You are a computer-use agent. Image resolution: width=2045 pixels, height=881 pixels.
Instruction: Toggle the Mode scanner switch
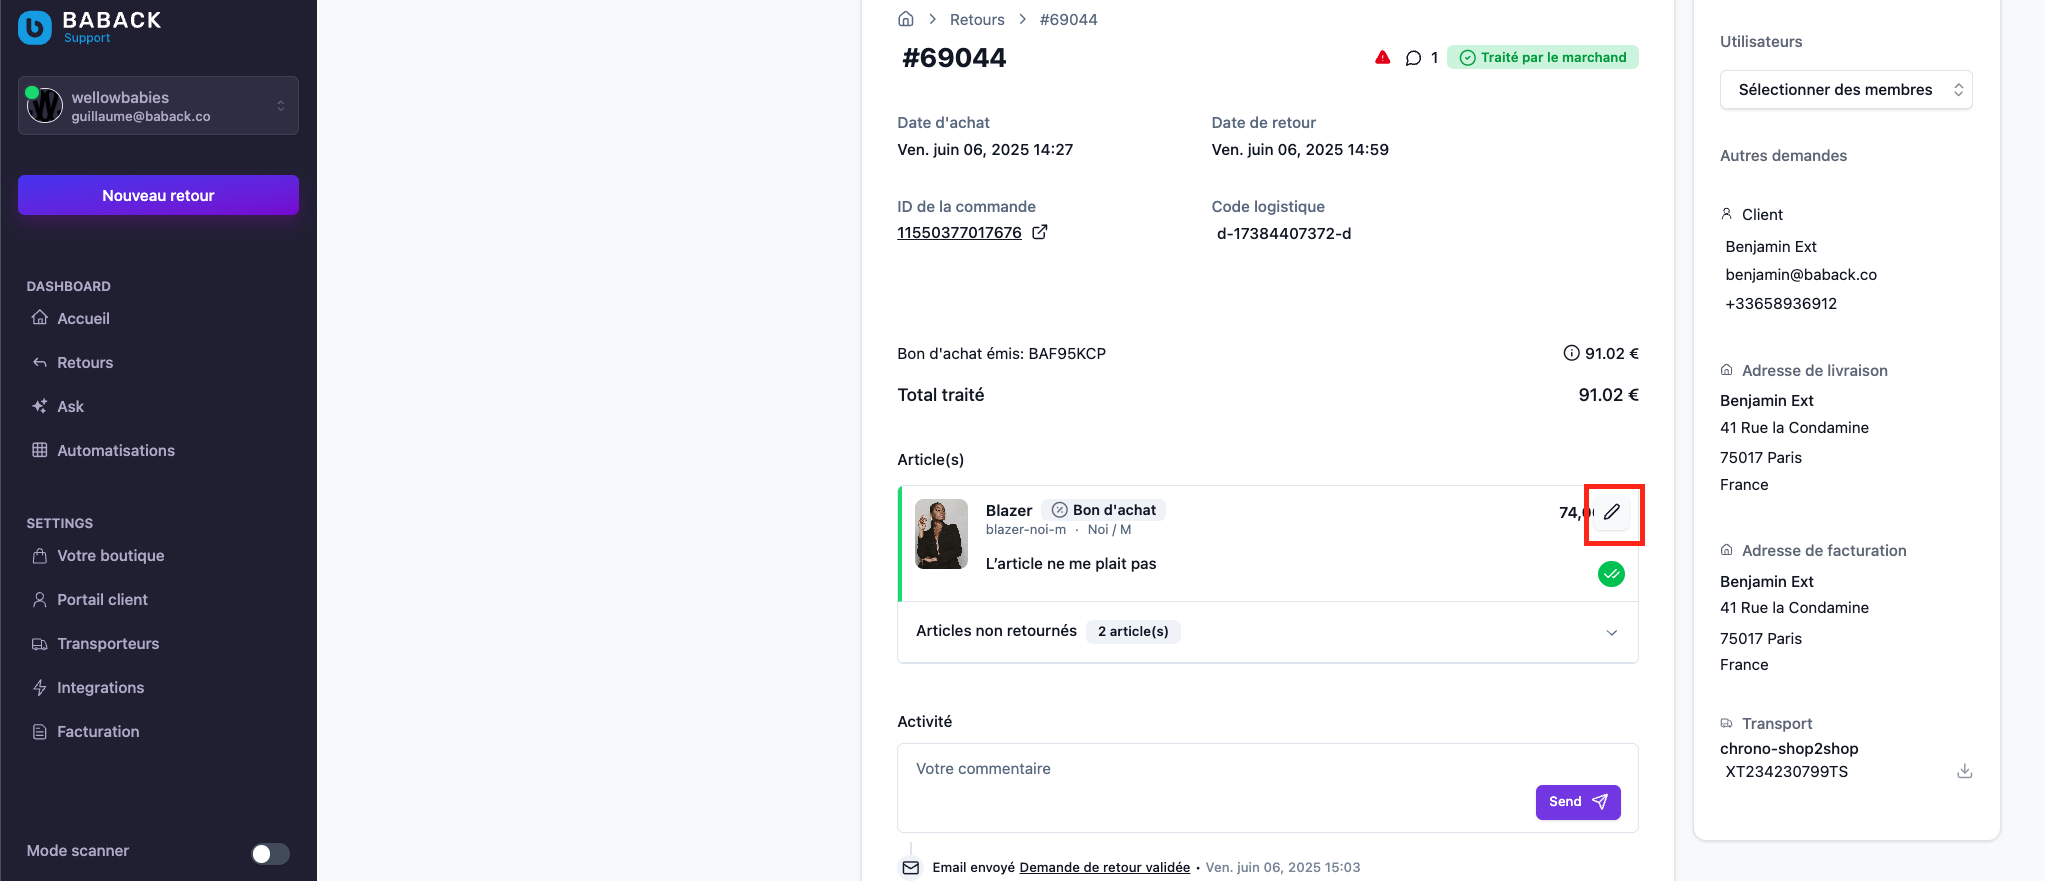tap(270, 853)
